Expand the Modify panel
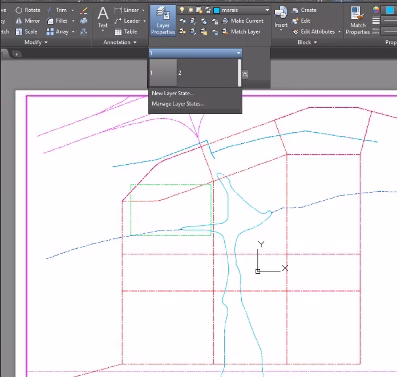Viewport: 398px width, 378px height. tap(36, 42)
